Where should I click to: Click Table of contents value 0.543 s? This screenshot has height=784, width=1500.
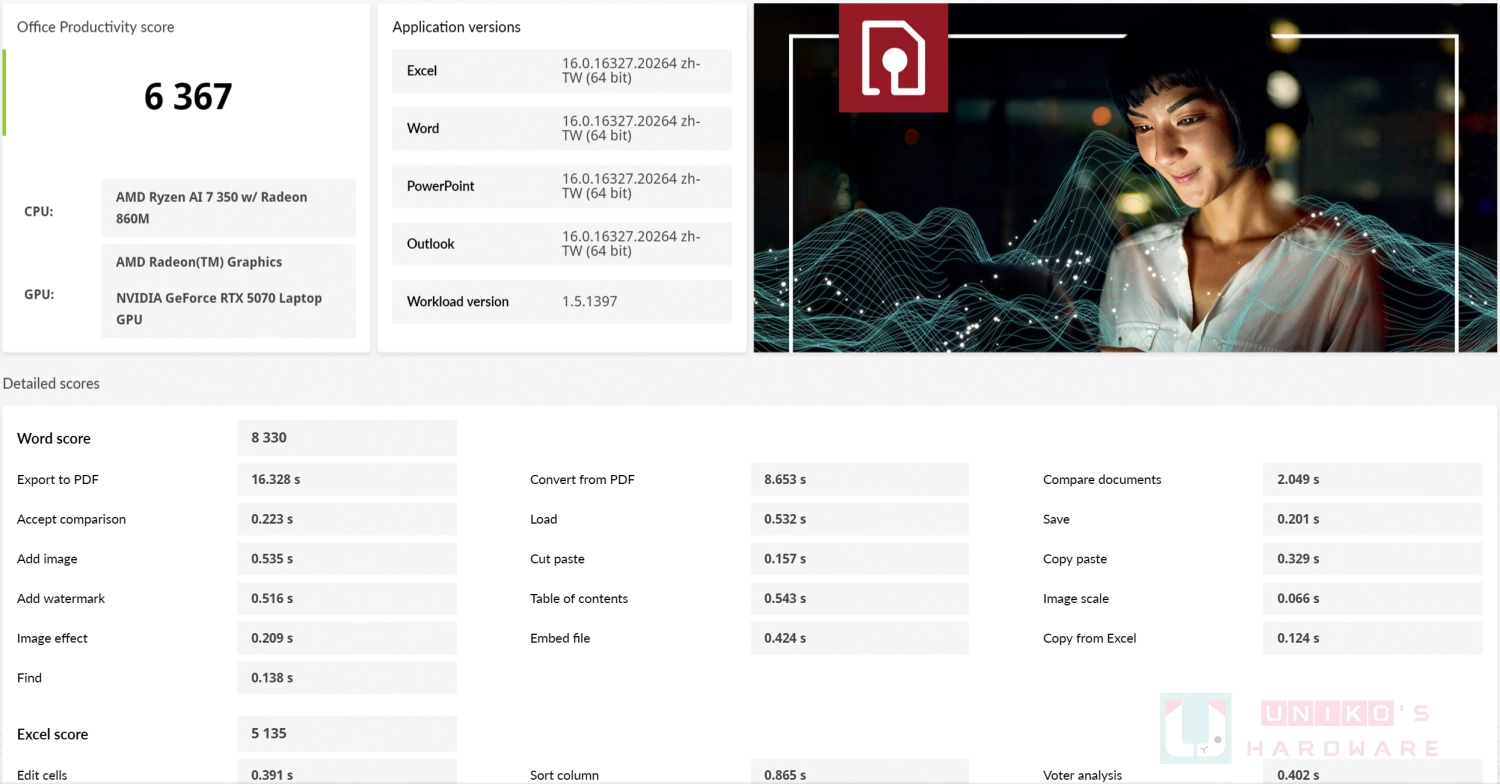tap(860, 599)
